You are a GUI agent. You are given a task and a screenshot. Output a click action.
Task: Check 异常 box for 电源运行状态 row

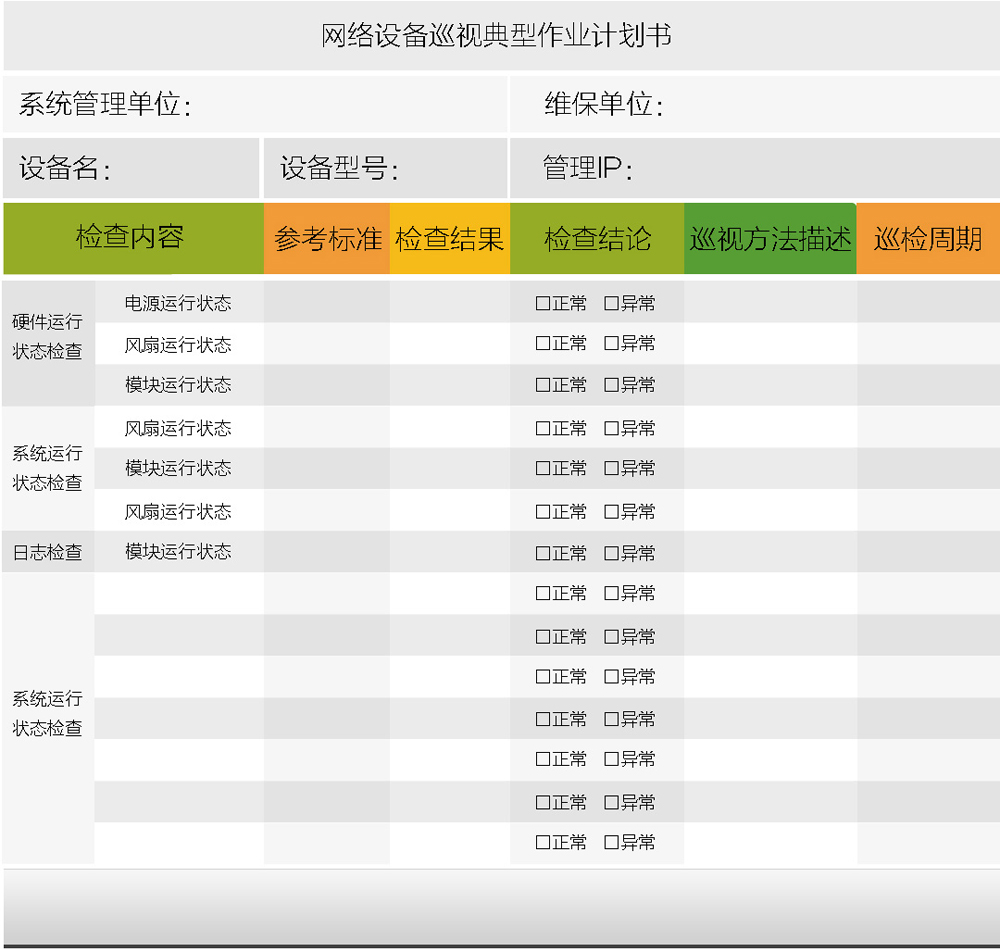click(611, 304)
